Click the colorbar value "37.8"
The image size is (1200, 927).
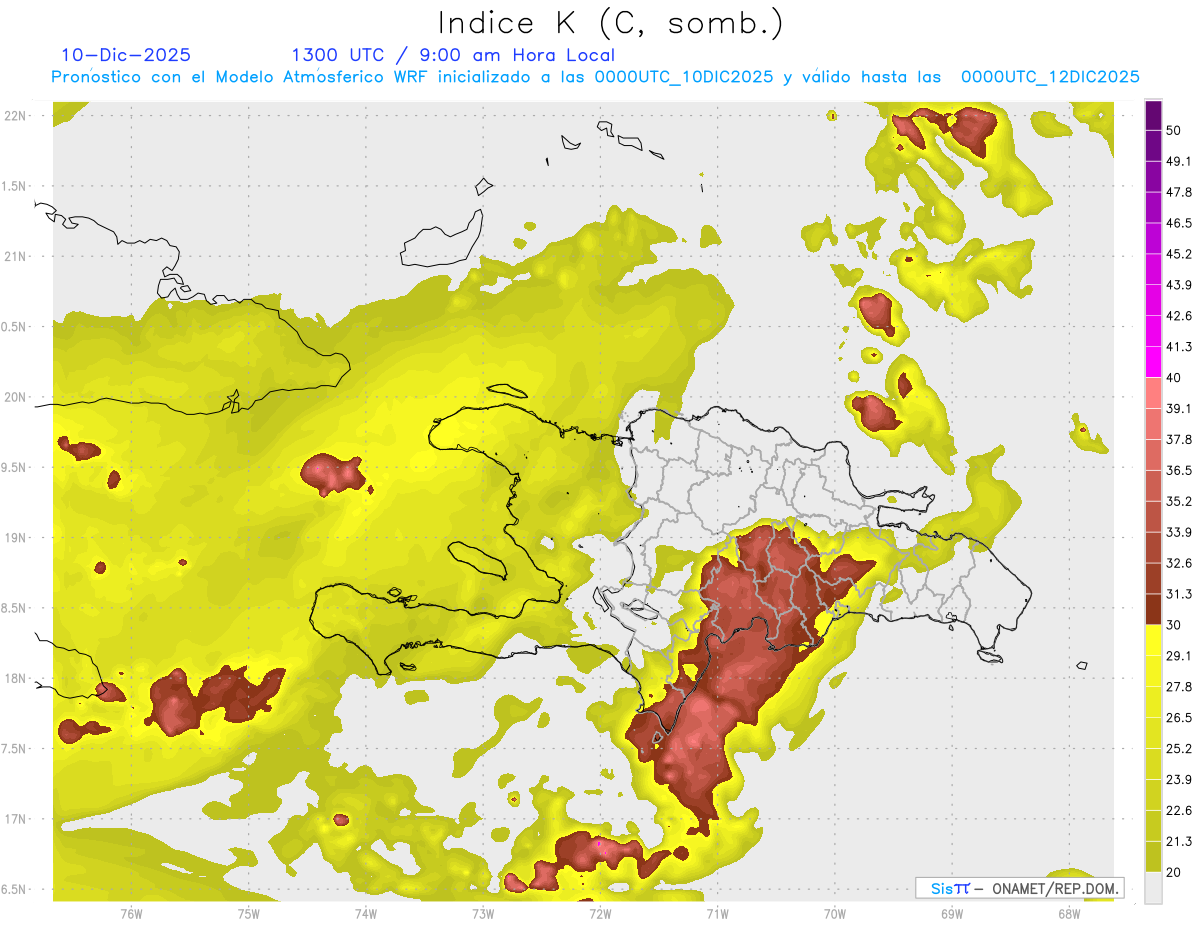pyautogui.click(x=1180, y=439)
